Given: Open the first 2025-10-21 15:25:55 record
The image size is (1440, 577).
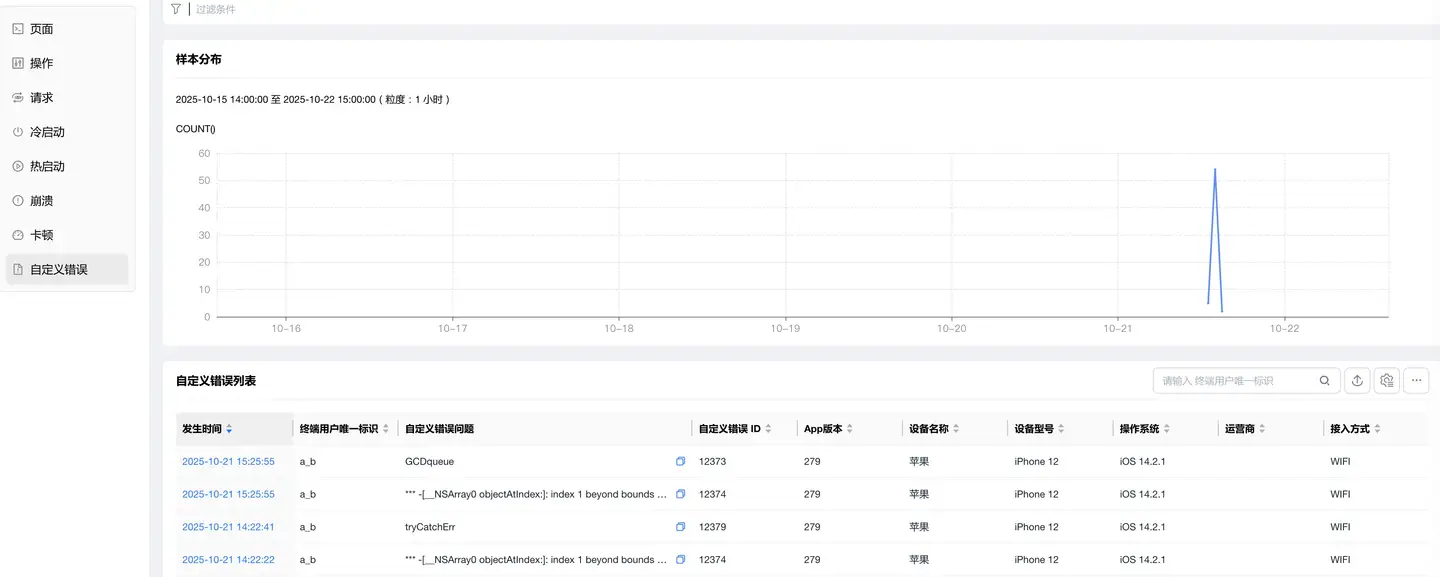Looking at the screenshot, I should (228, 462).
